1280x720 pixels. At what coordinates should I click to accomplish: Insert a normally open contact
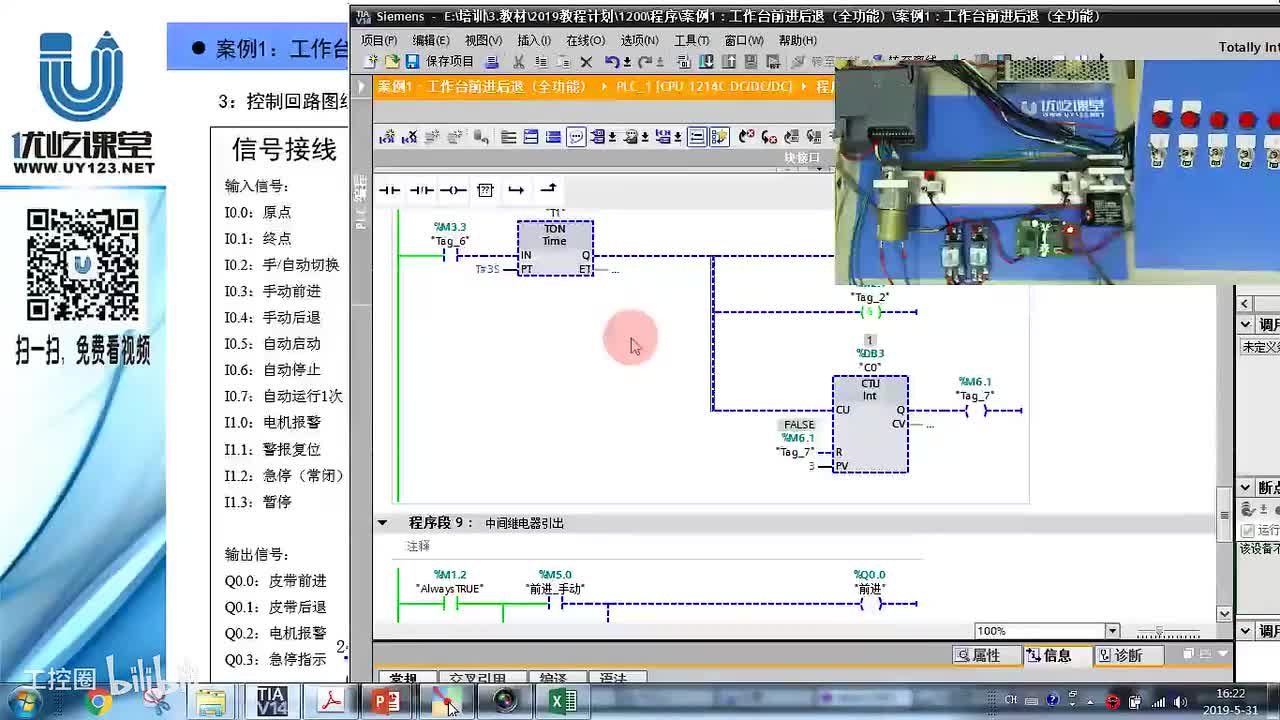[389, 189]
